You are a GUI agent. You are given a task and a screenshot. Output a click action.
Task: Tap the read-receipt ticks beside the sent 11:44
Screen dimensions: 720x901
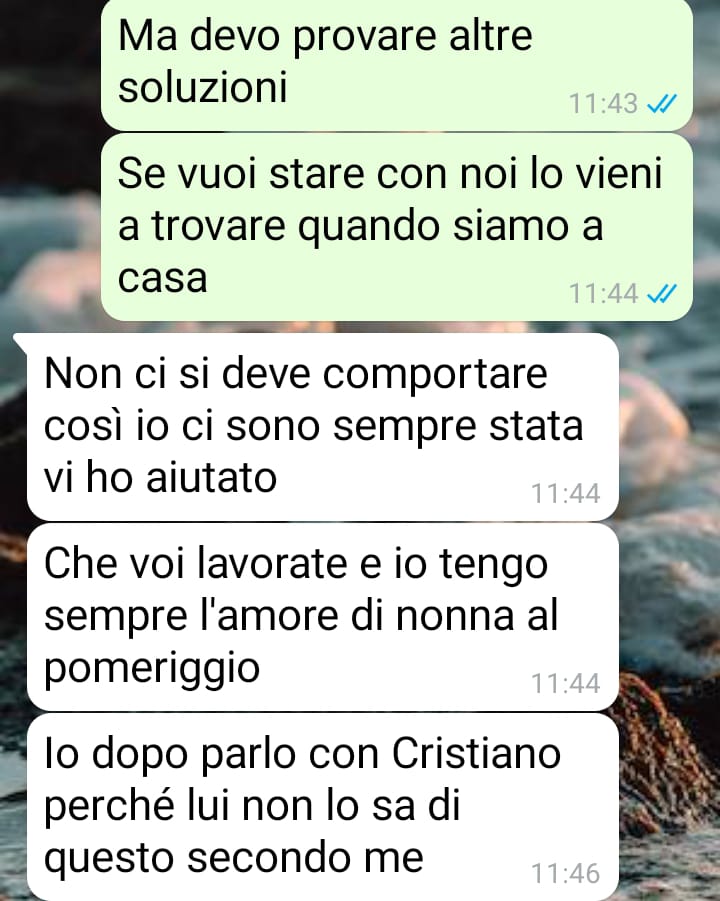pyautogui.click(x=662, y=294)
